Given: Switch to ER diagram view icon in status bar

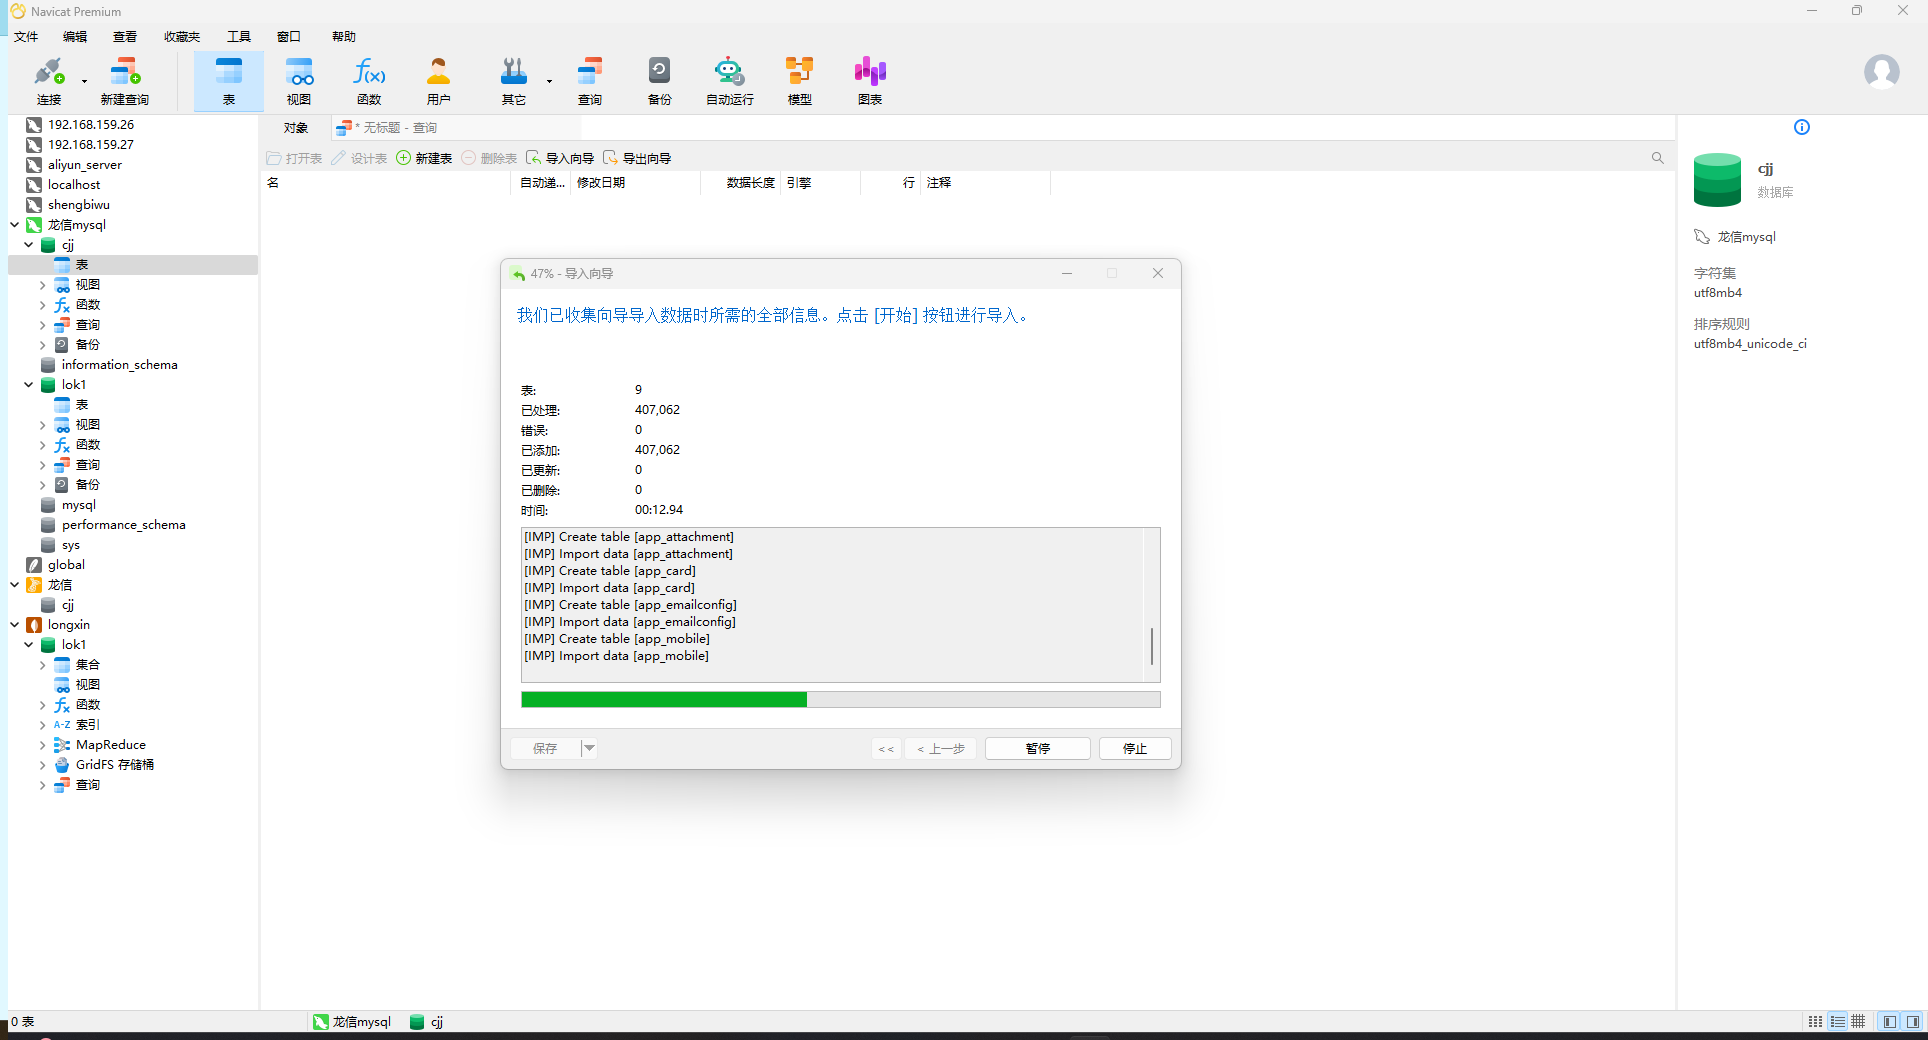Looking at the screenshot, I should tap(1858, 1021).
